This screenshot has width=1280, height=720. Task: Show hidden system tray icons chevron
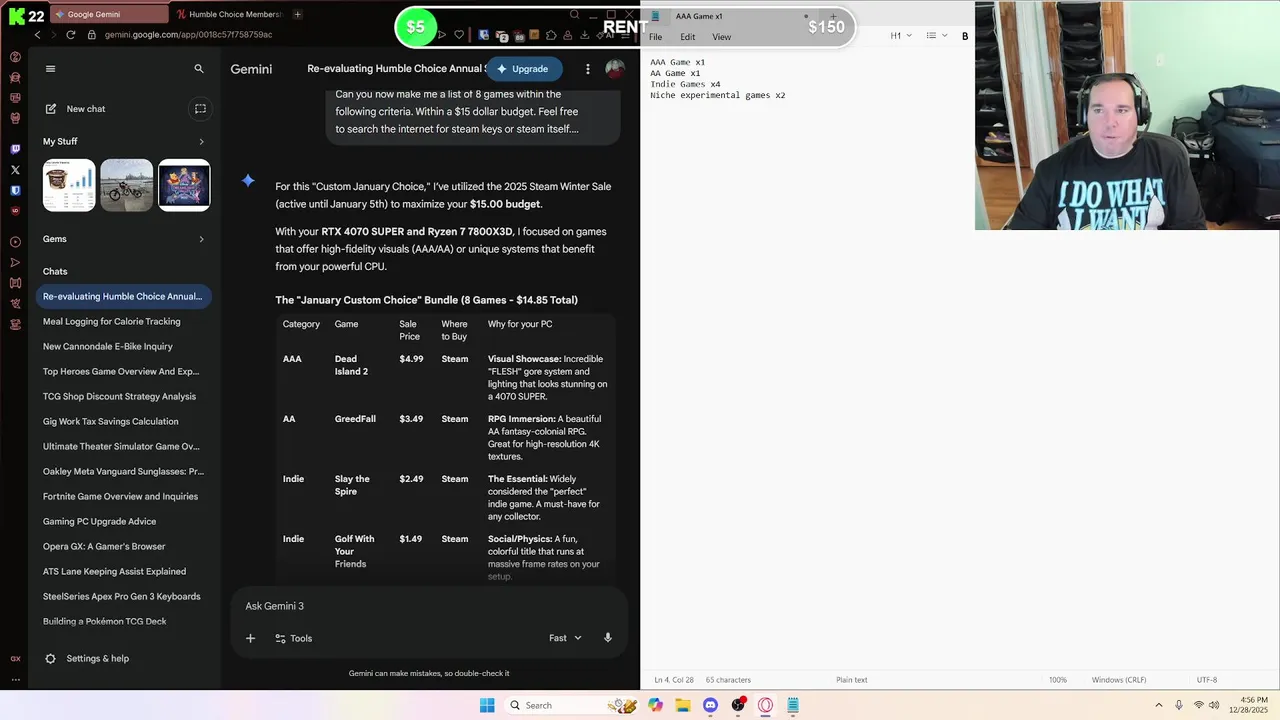[x=1159, y=705]
